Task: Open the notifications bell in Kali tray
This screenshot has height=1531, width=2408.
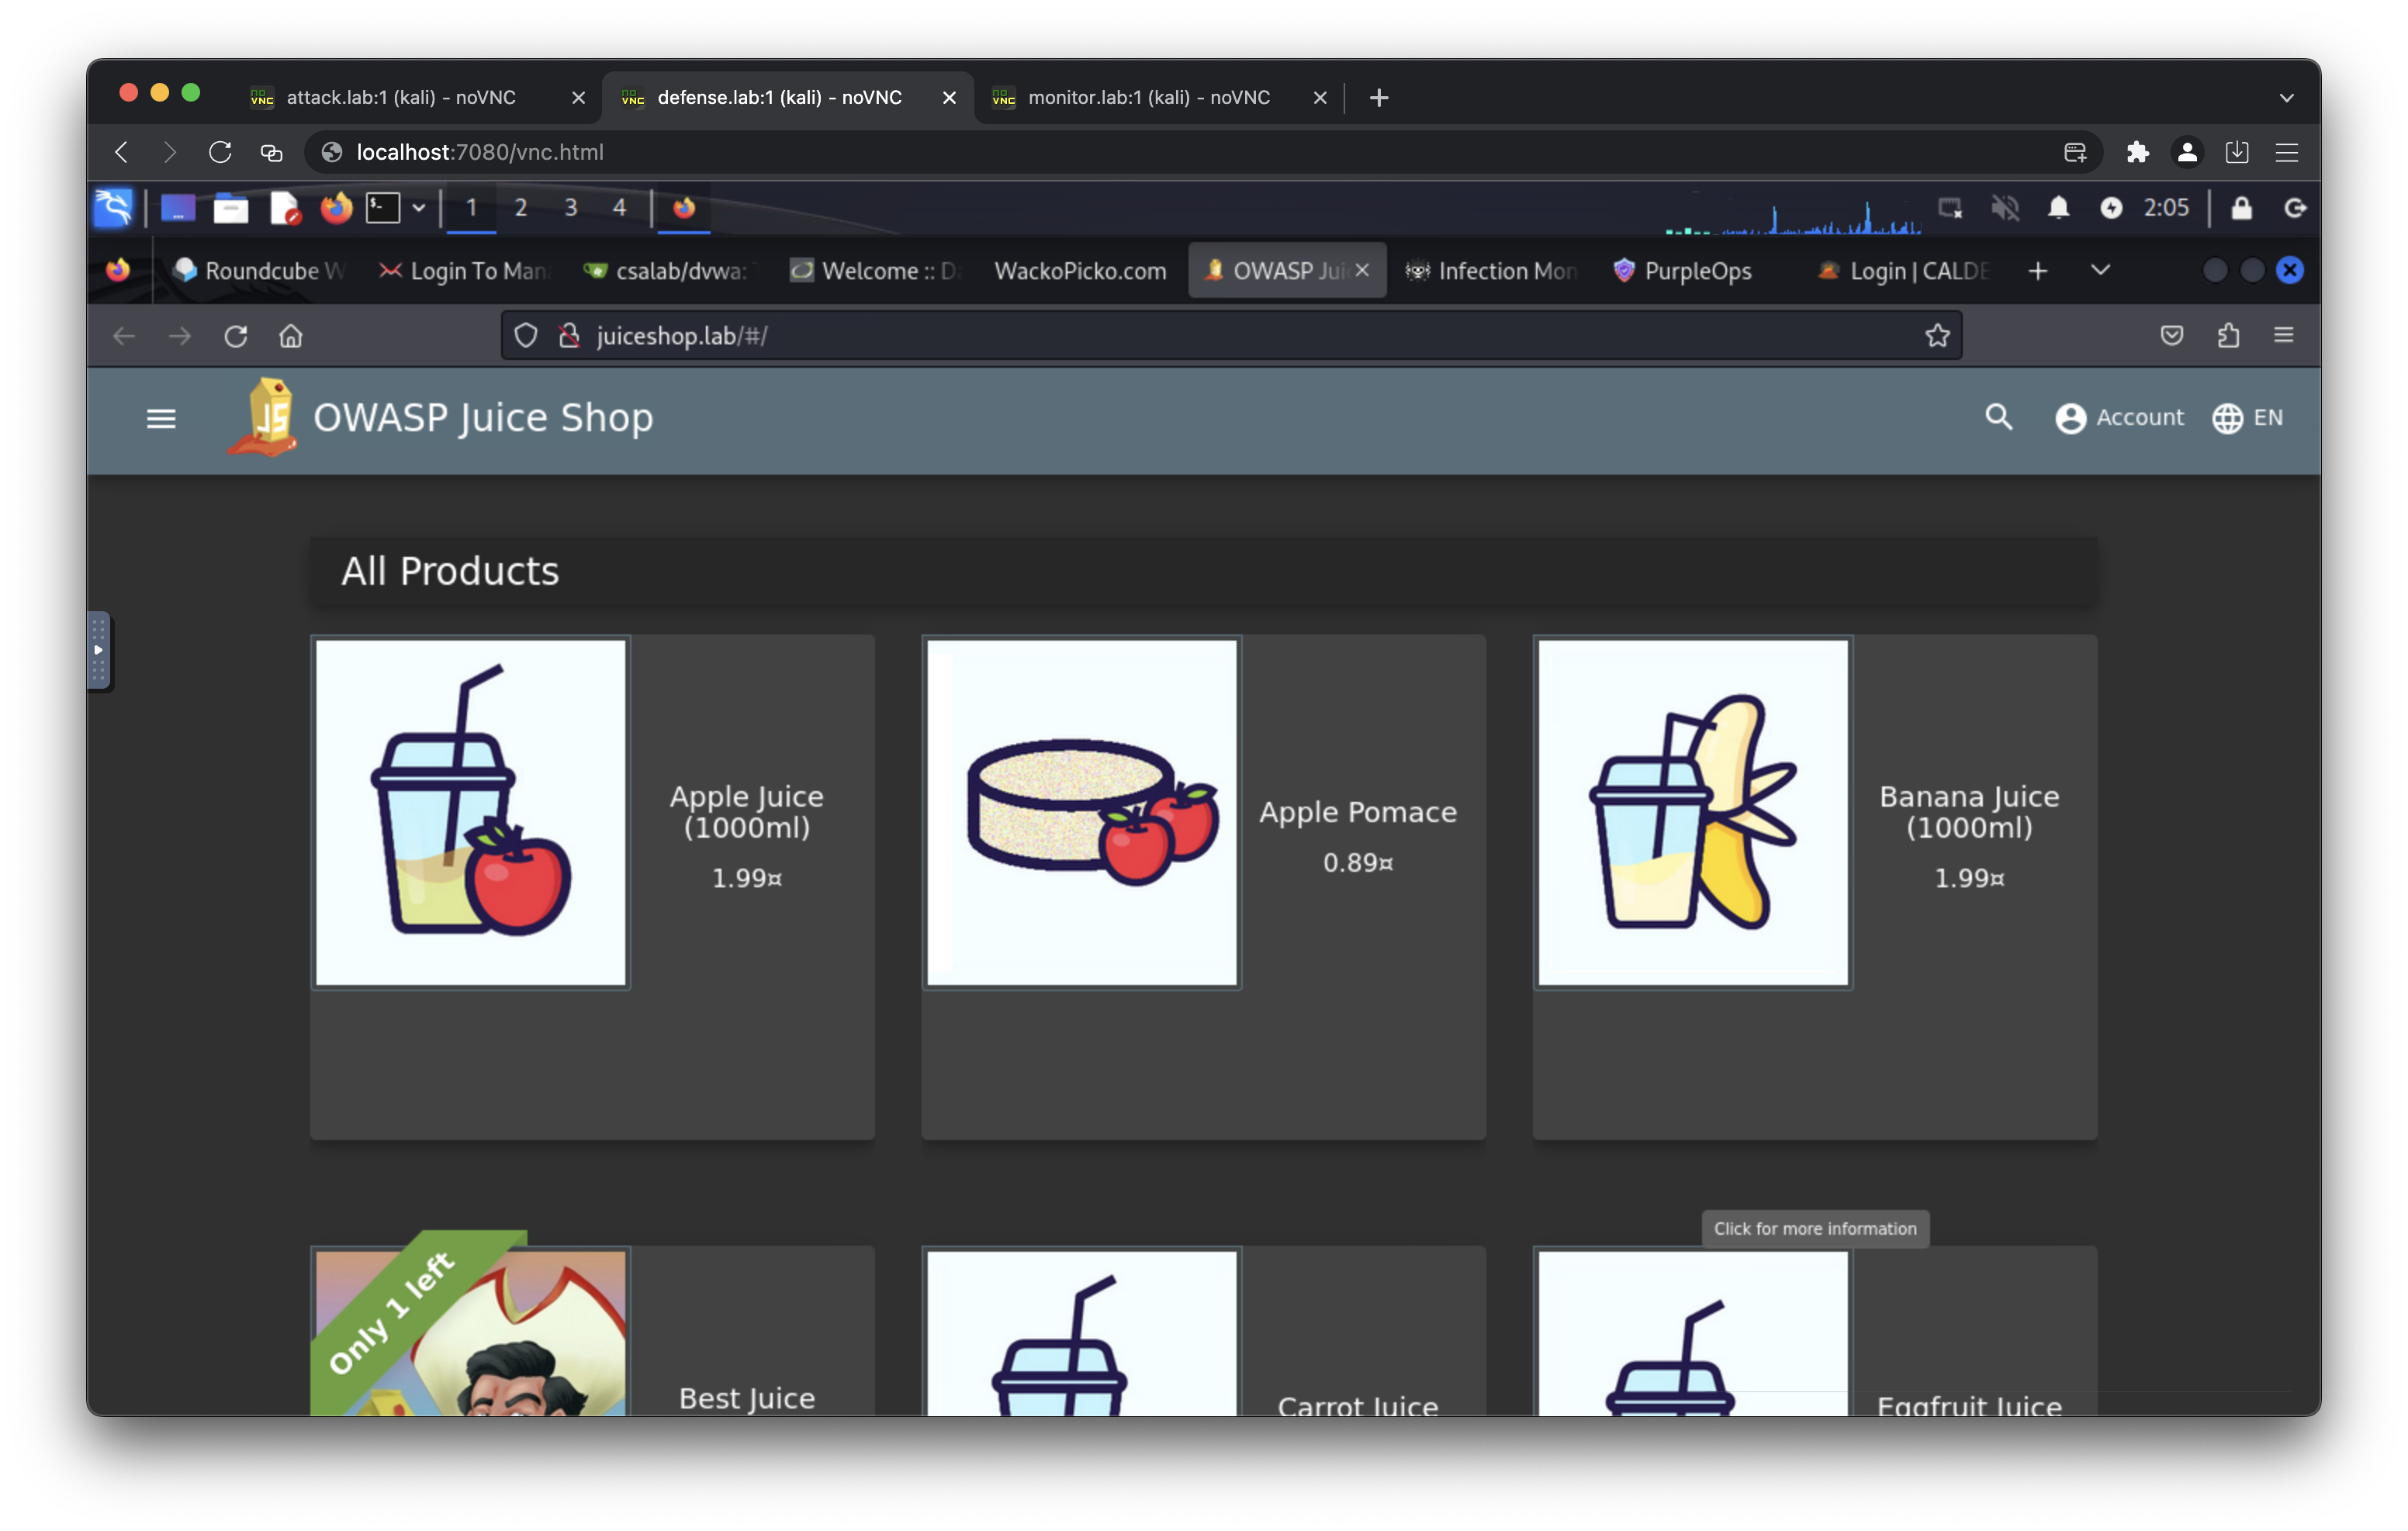Action: tap(2058, 208)
